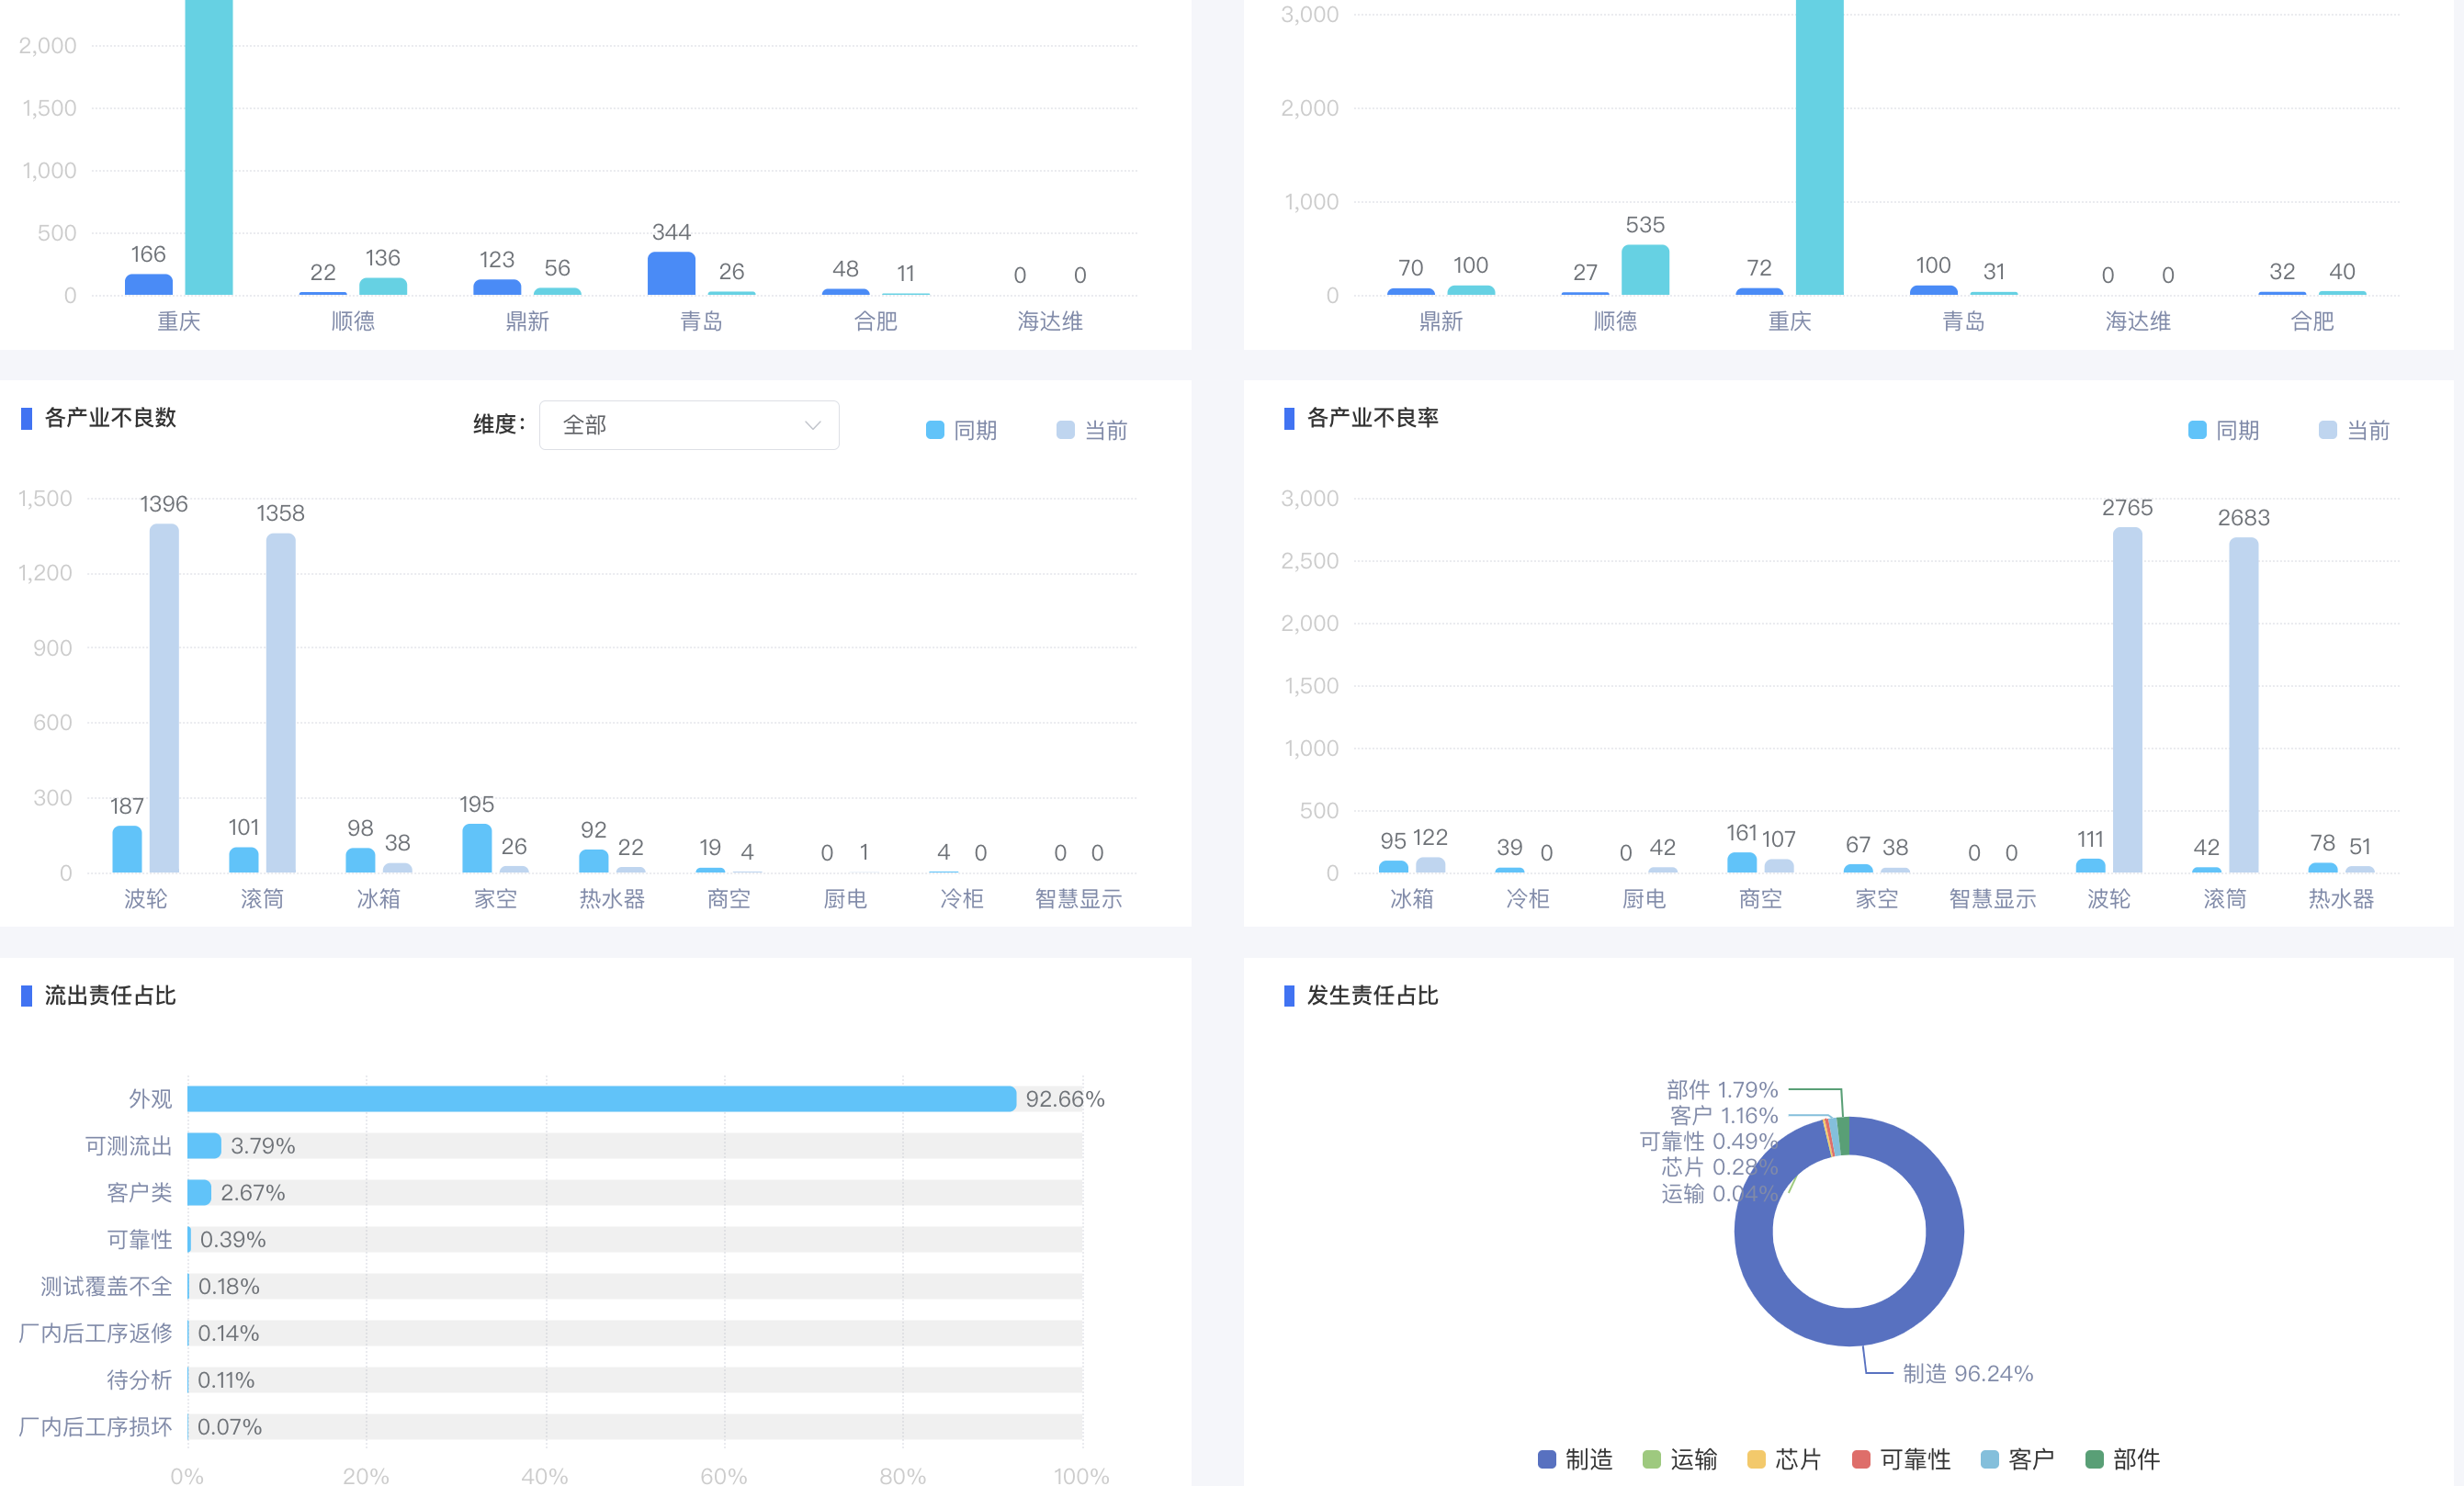
Task: Click the 1358 滚筒 当前 bar
Action: click(x=280, y=703)
